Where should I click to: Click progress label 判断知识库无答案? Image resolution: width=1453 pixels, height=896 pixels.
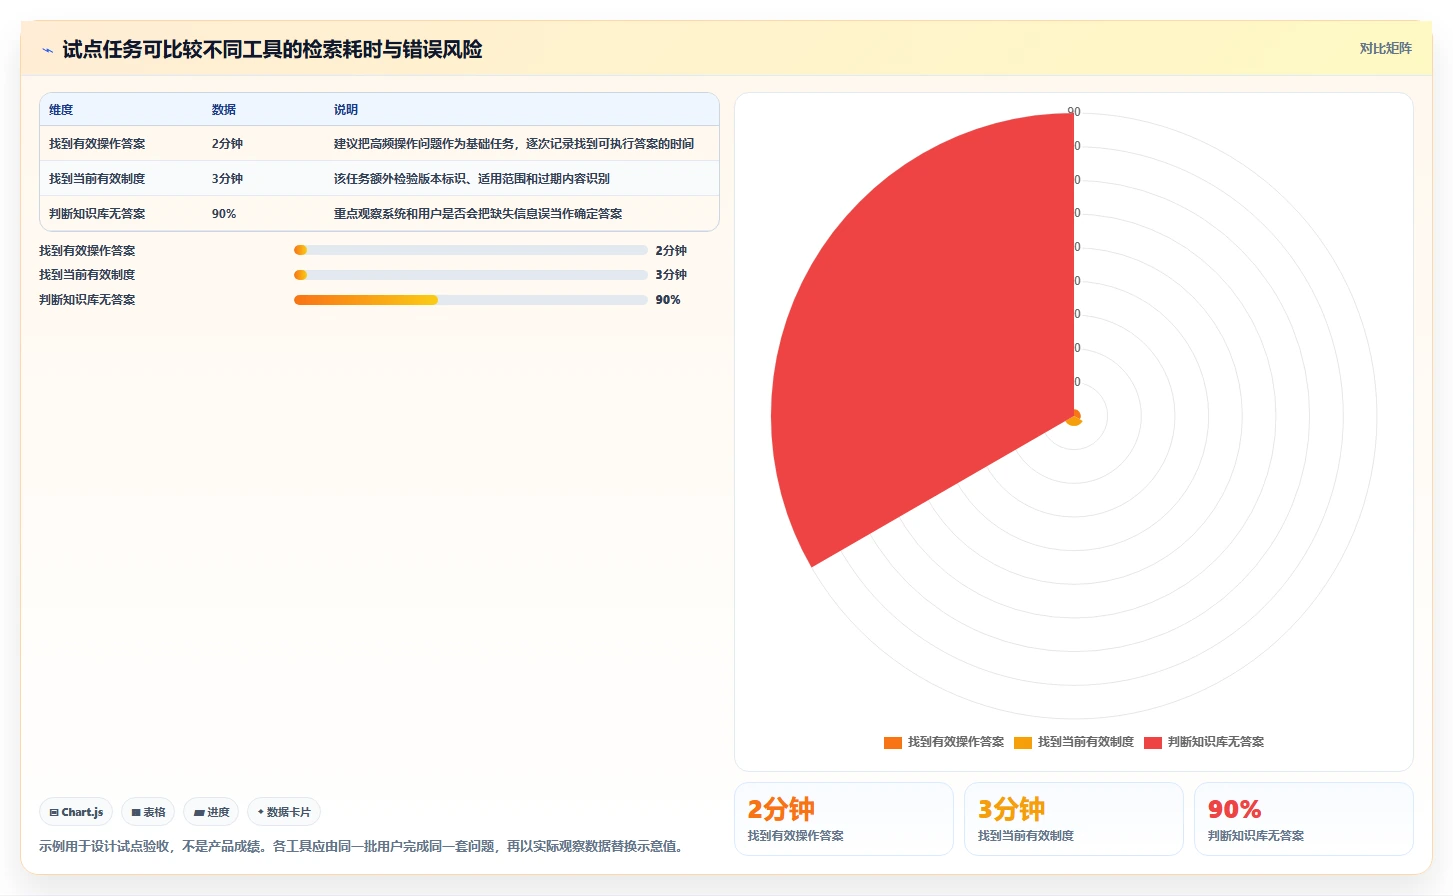click(x=87, y=300)
